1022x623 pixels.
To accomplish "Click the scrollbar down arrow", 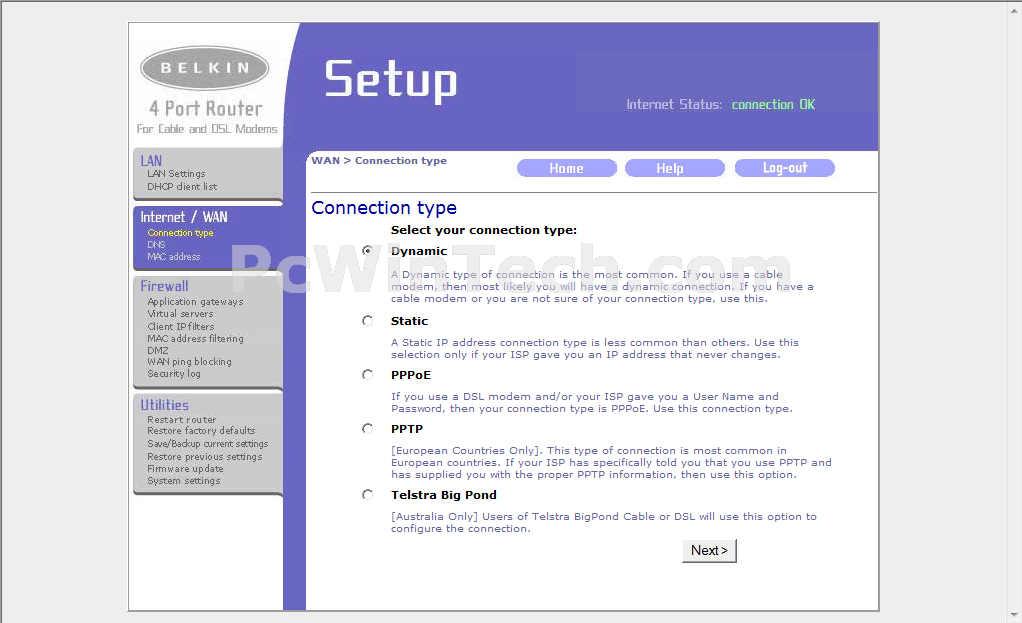I will click(1014, 615).
